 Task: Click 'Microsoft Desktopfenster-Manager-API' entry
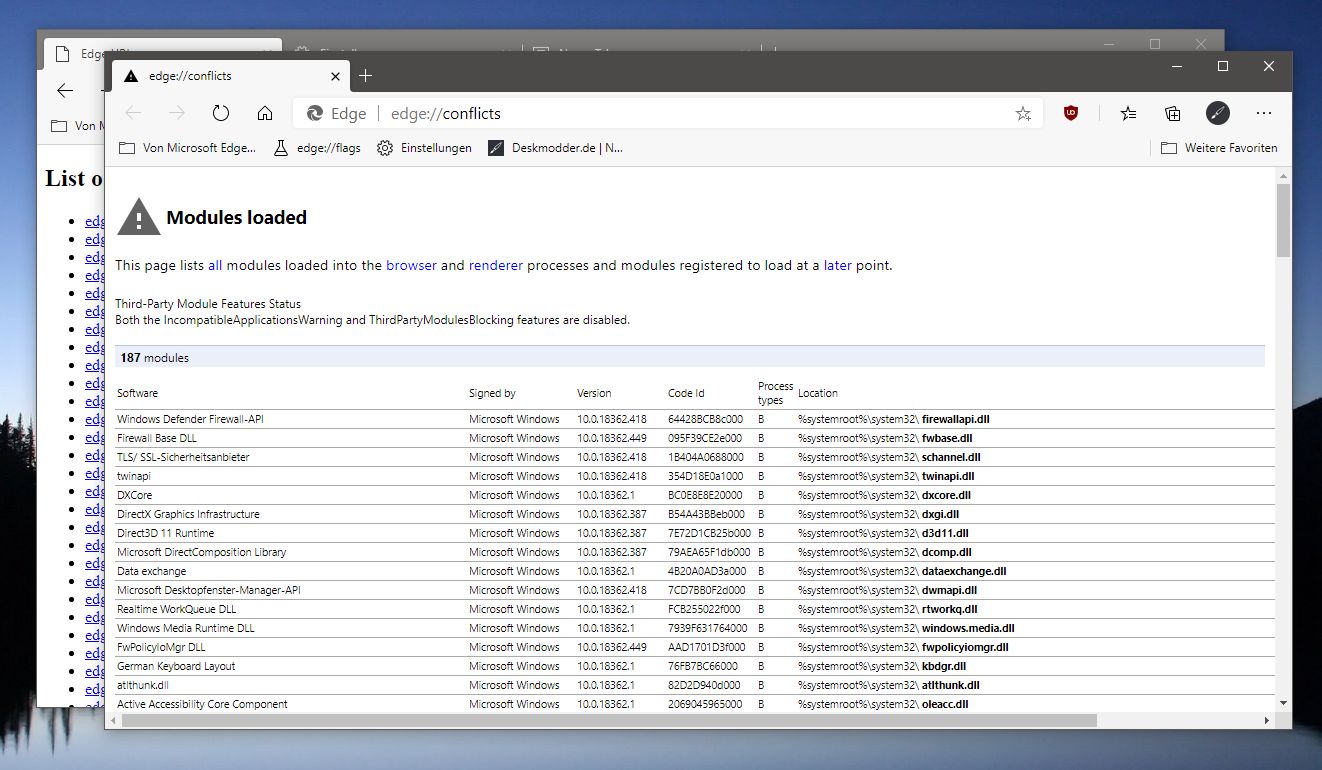pos(208,590)
